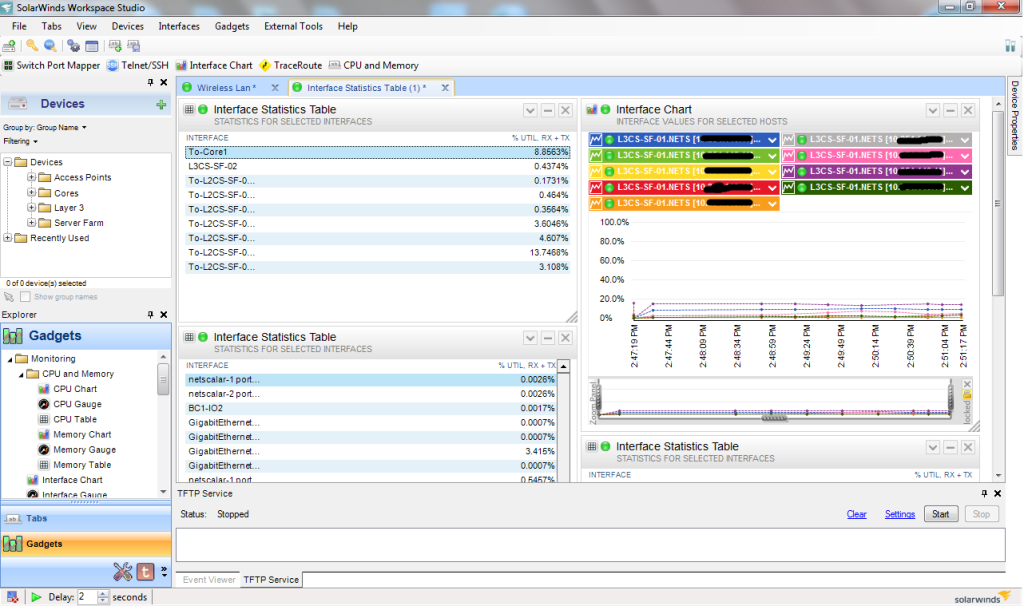This screenshot has width=1024, height=606.
Task: Minimize the Interface Chart gadget
Action: pyautogui.click(x=950, y=110)
